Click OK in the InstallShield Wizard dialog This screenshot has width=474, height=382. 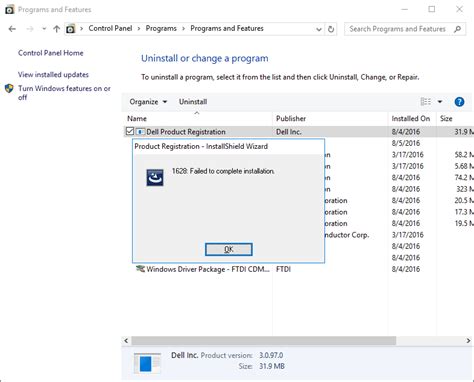point(229,249)
